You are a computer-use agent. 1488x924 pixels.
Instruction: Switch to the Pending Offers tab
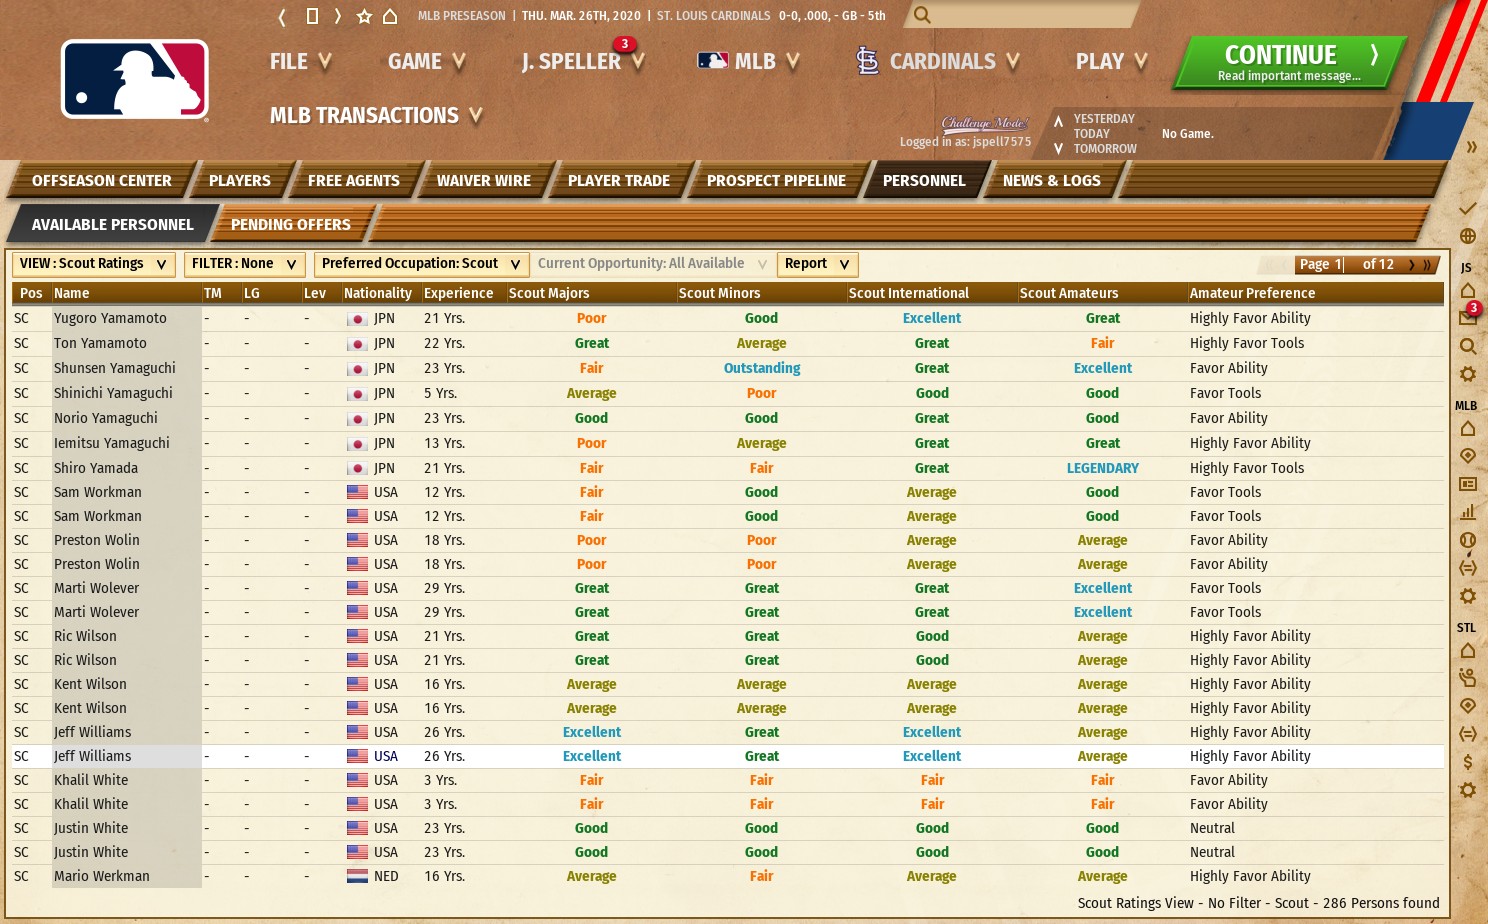(x=290, y=225)
